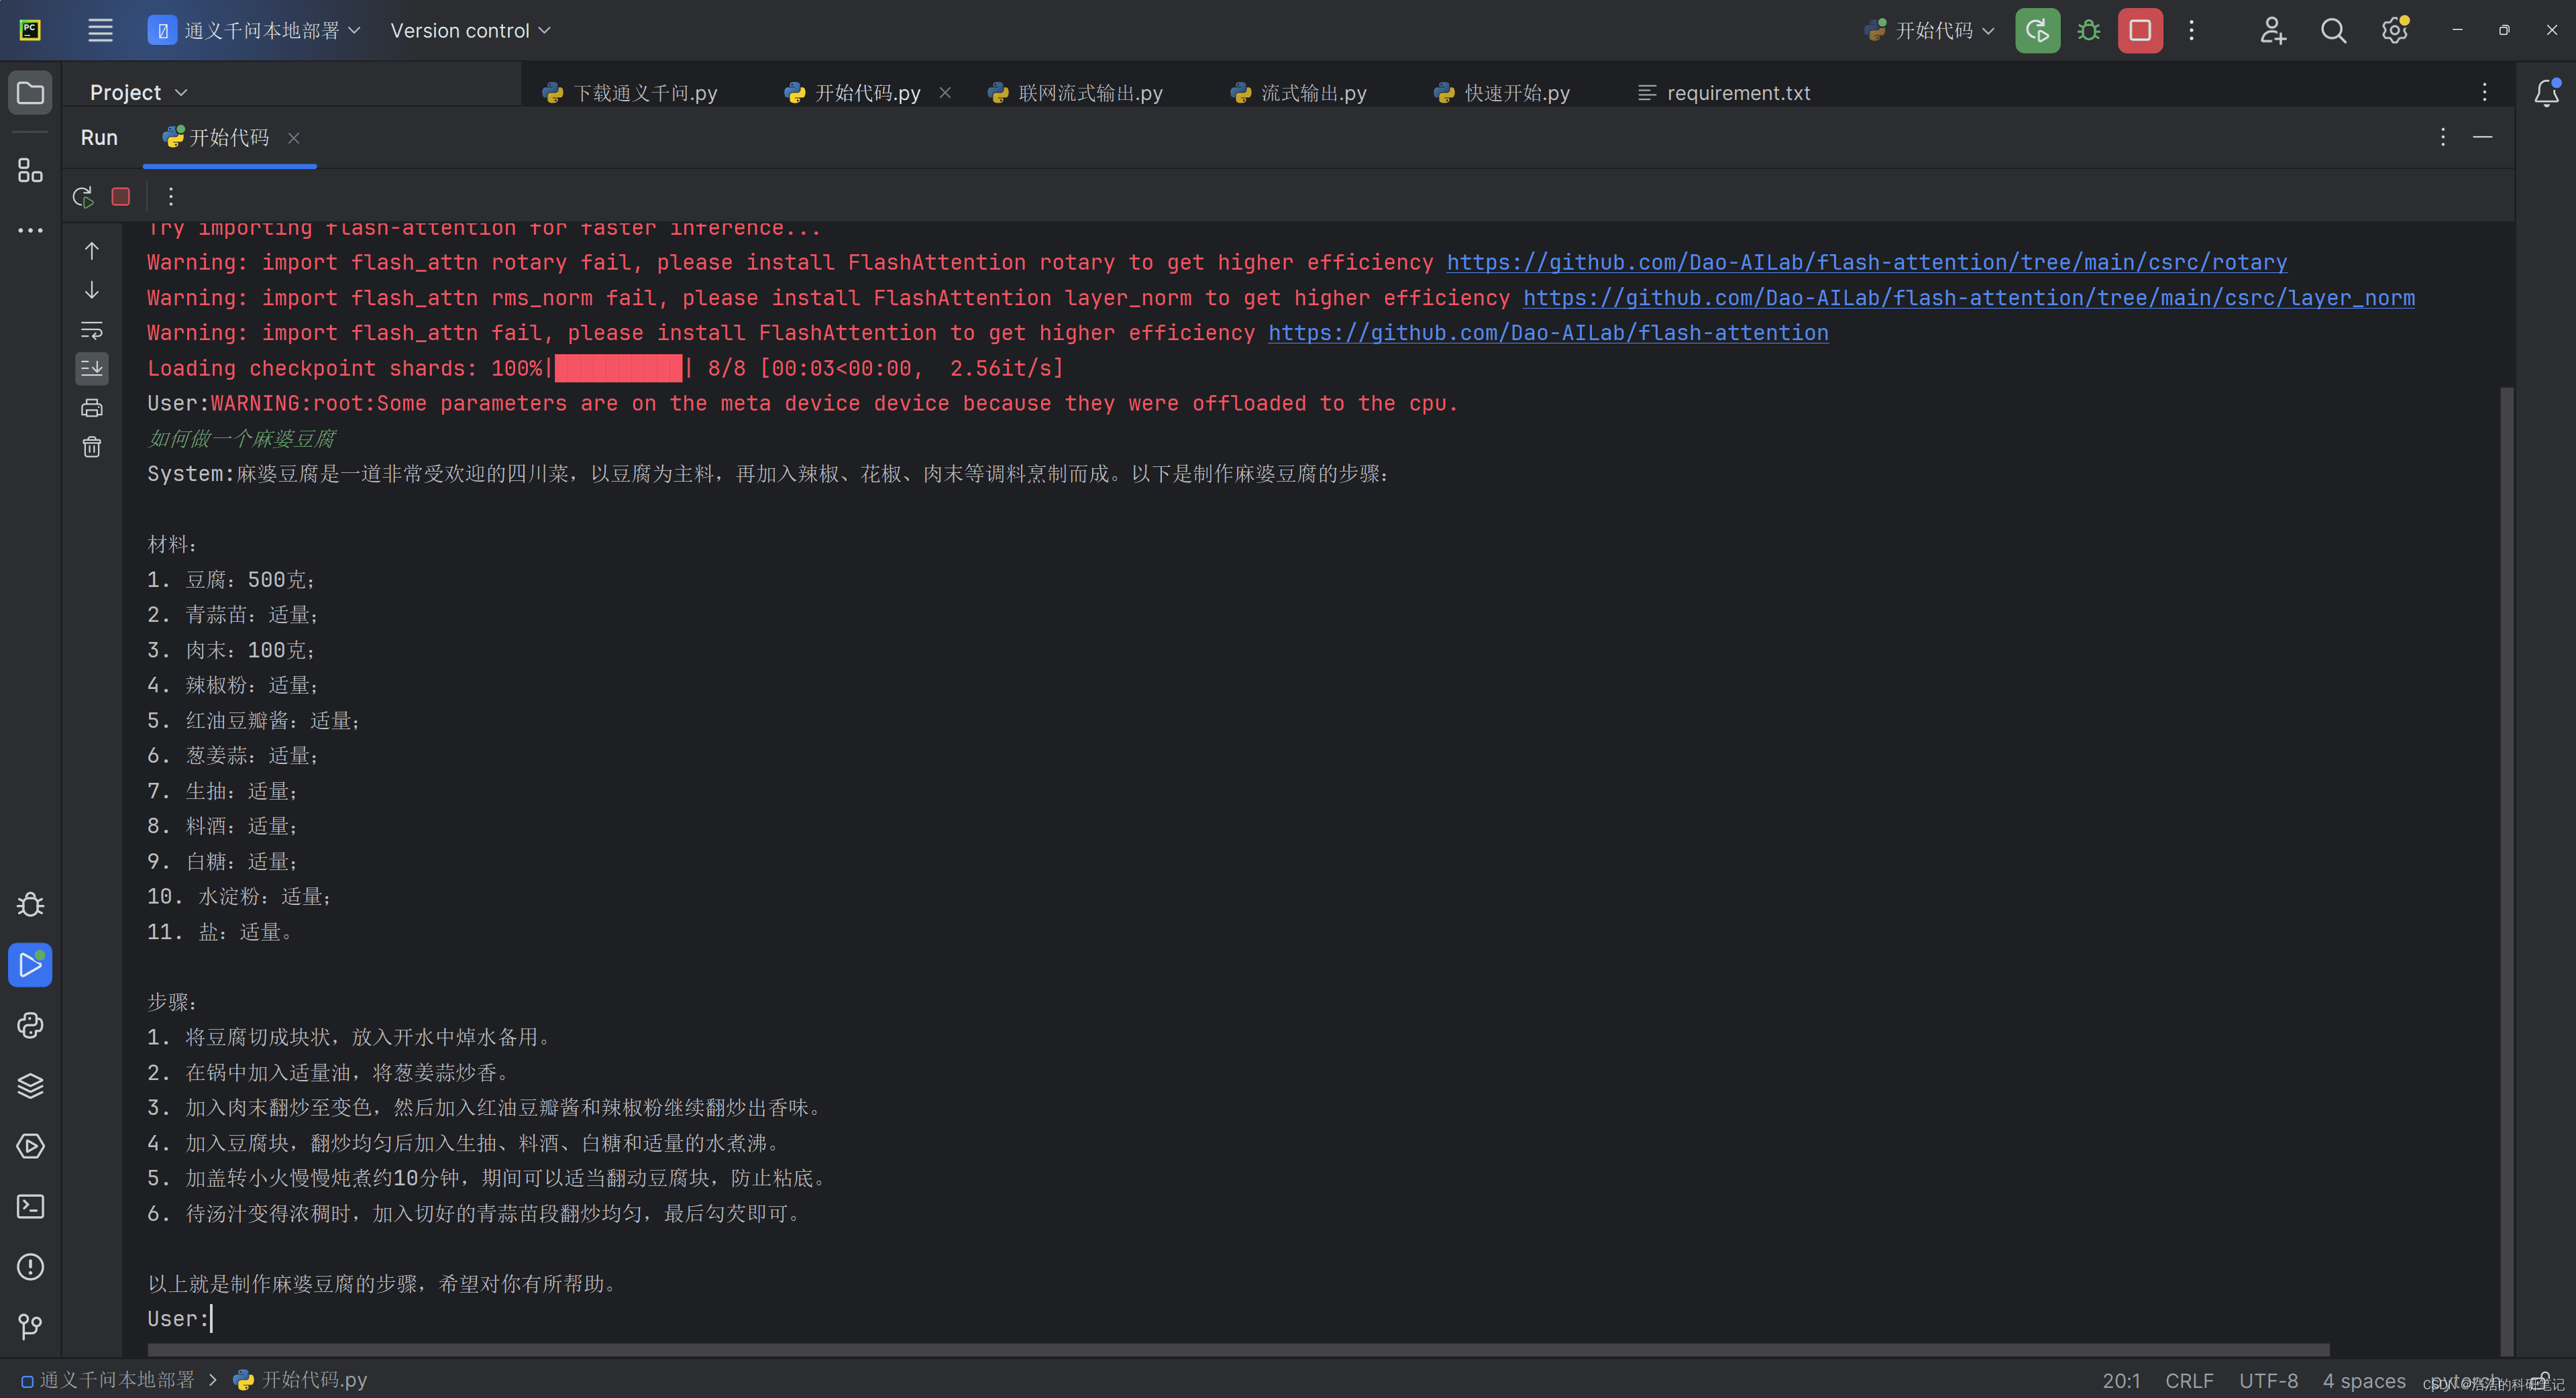Toggle soft-wrap in console output

(92, 329)
